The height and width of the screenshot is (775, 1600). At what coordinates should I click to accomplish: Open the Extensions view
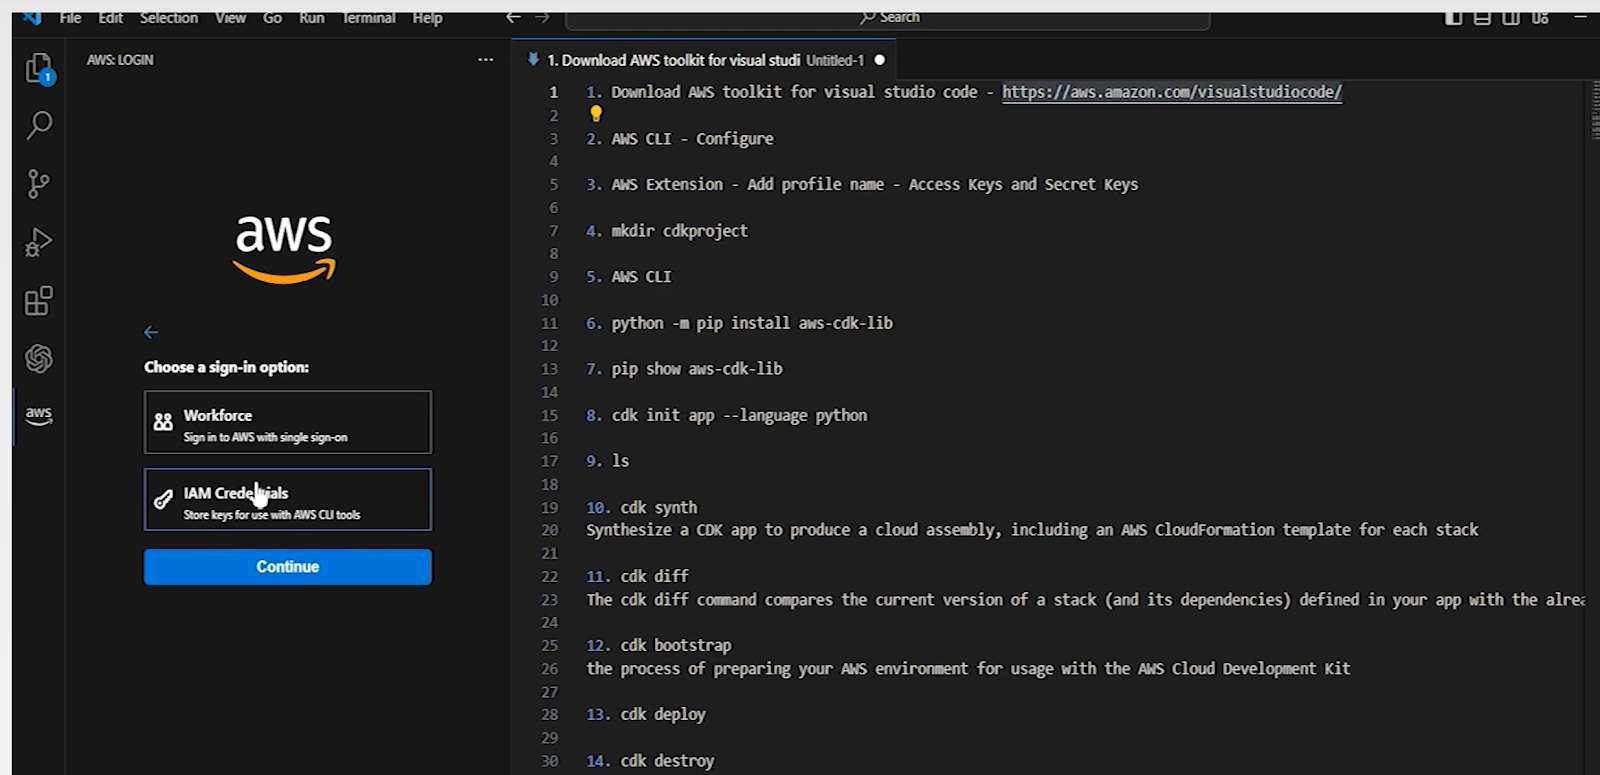38,301
